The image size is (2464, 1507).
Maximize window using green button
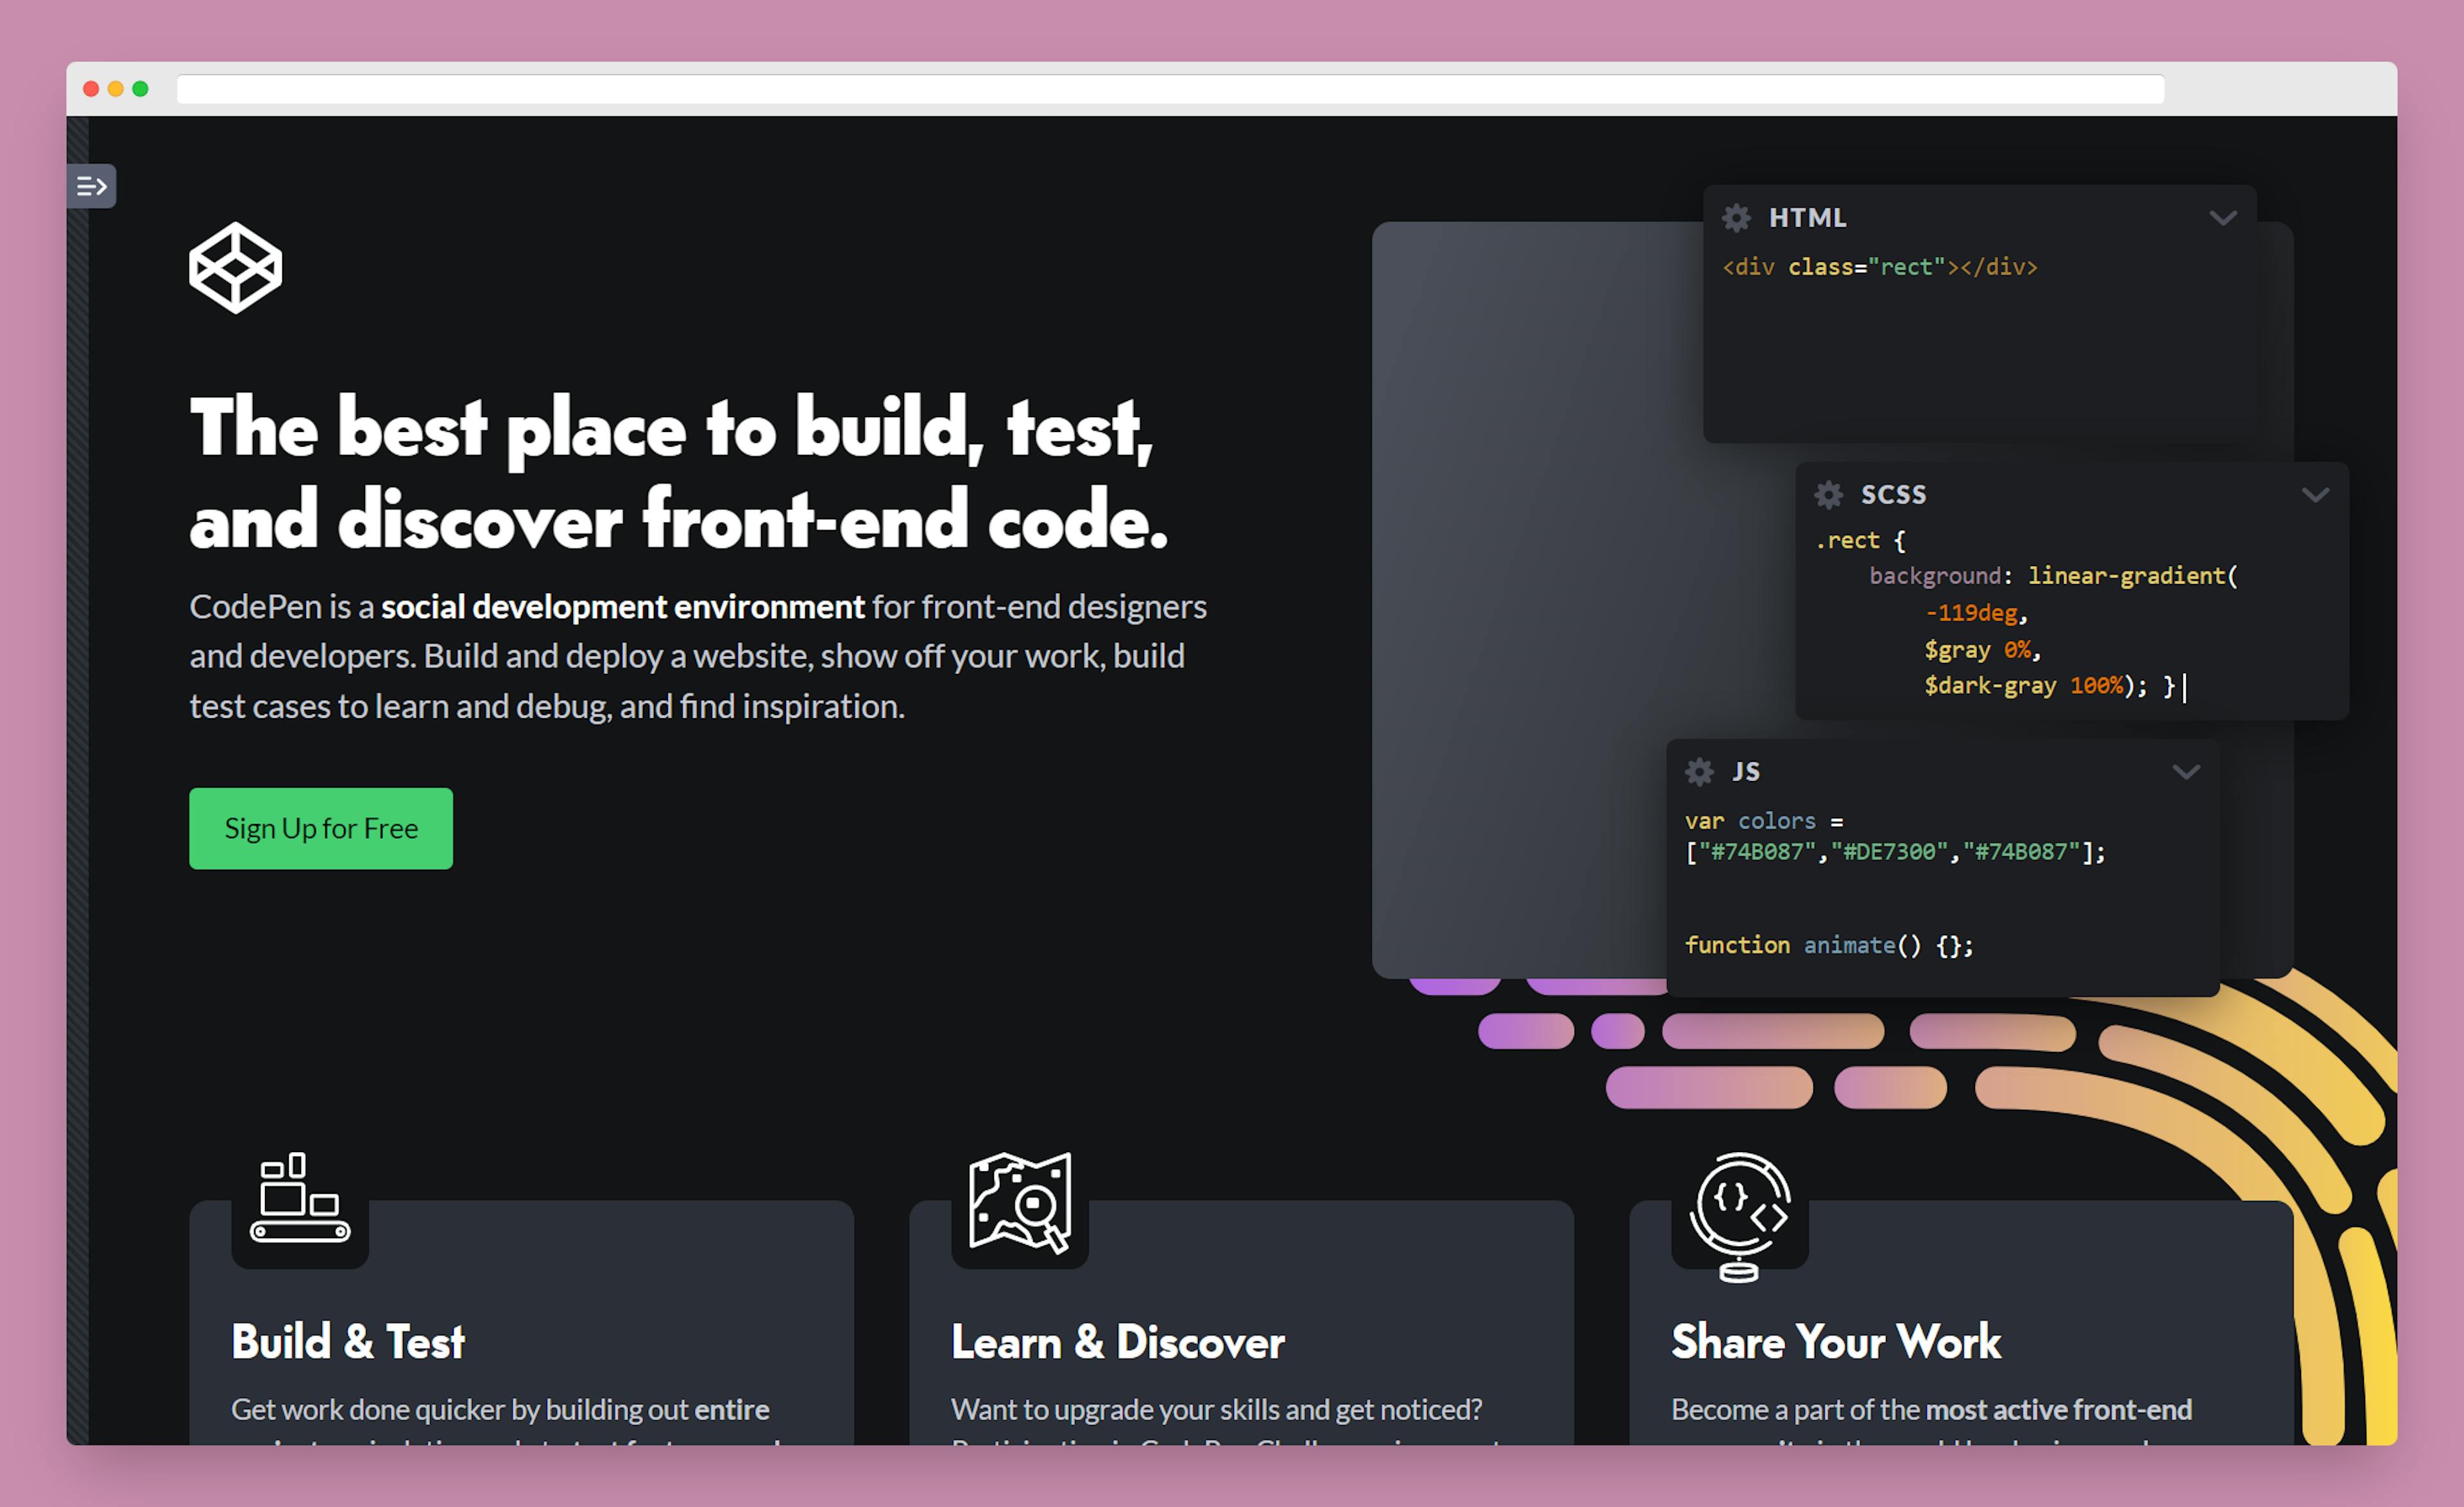point(141,89)
